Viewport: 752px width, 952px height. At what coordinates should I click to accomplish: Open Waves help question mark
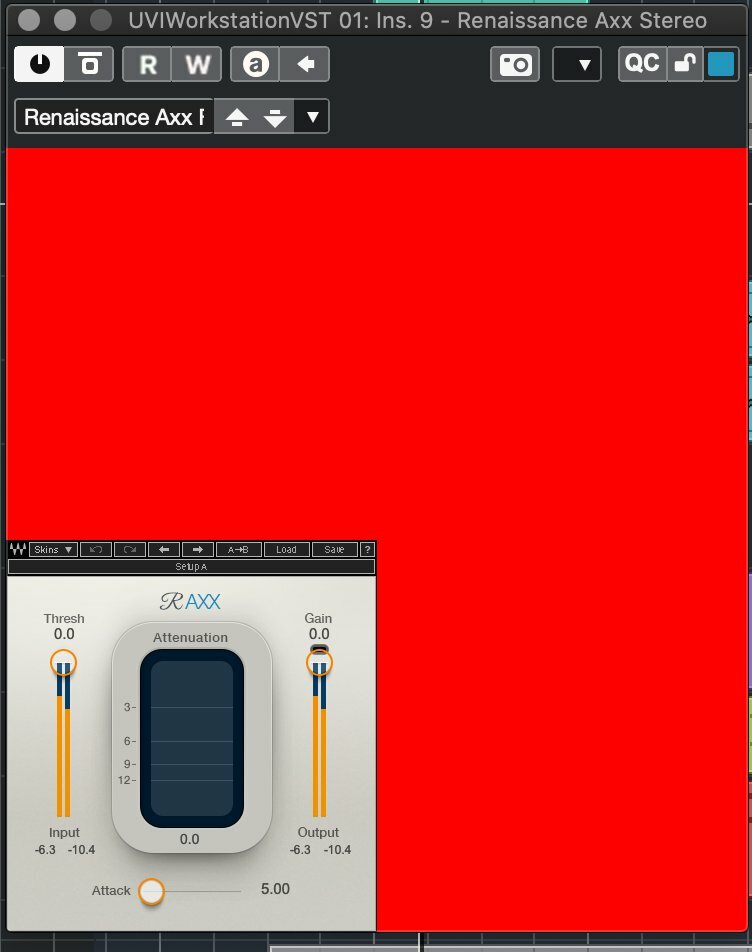(367, 549)
